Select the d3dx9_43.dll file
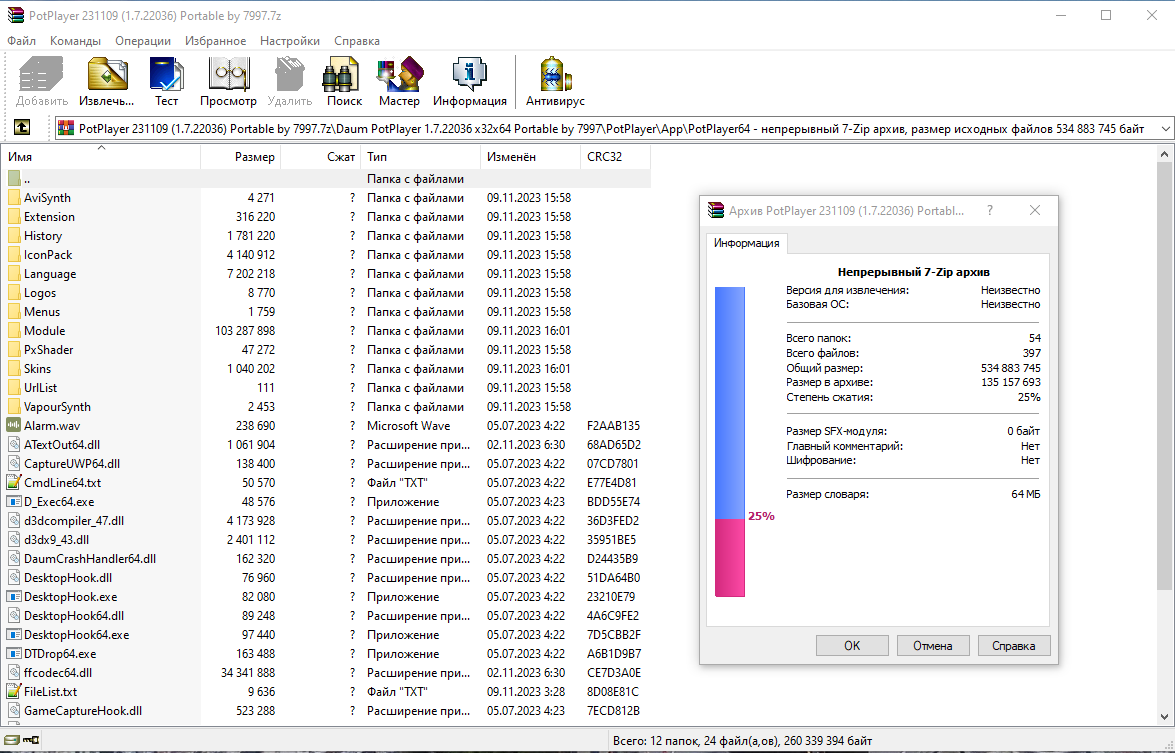 coord(326,540)
